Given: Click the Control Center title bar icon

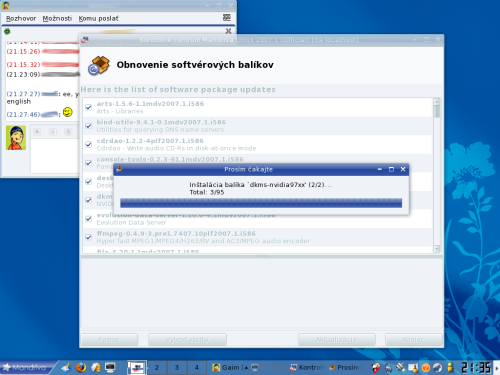Looking at the screenshot, I should 85,40.
